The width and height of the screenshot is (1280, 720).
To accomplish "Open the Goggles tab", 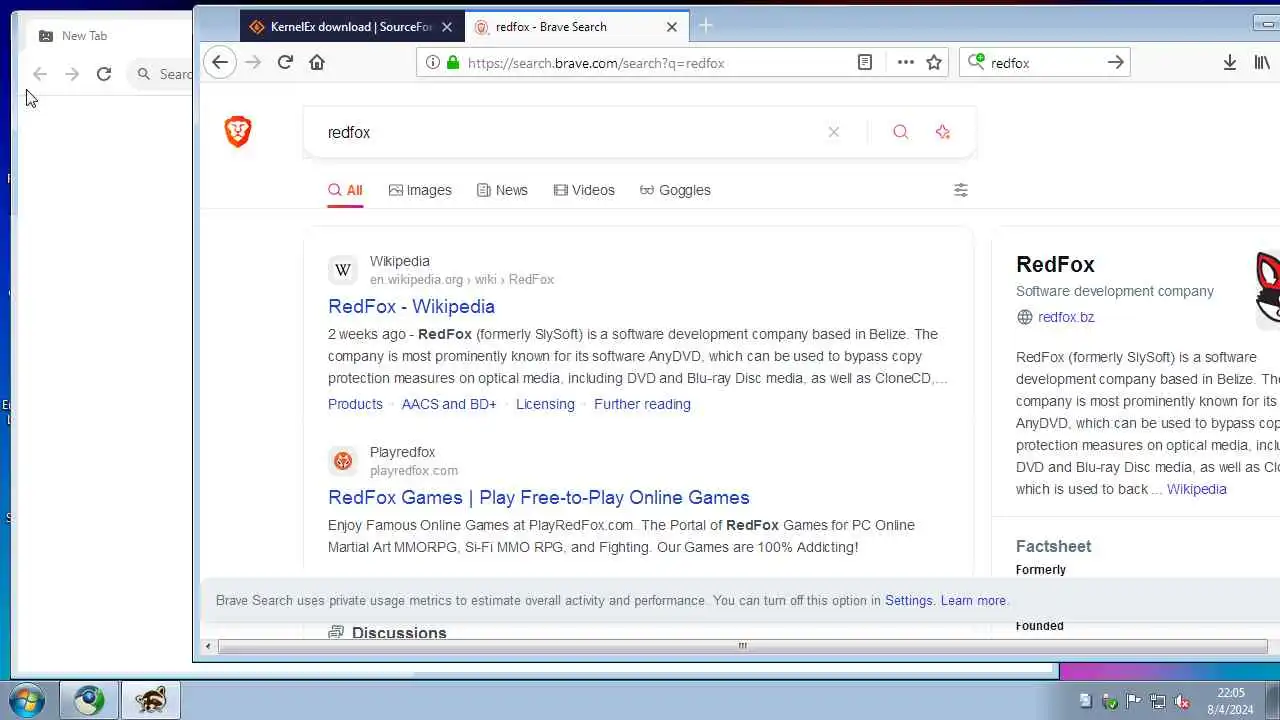I will [675, 190].
